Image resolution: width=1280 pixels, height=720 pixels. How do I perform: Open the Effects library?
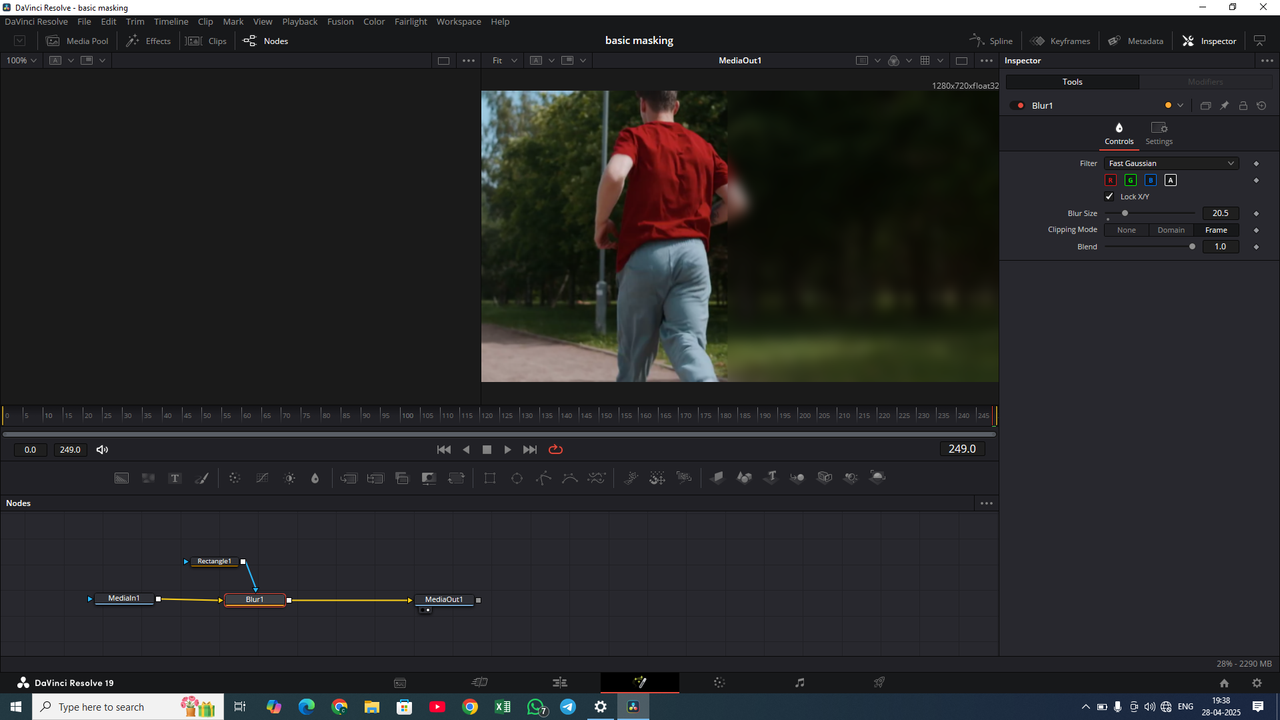(x=148, y=40)
